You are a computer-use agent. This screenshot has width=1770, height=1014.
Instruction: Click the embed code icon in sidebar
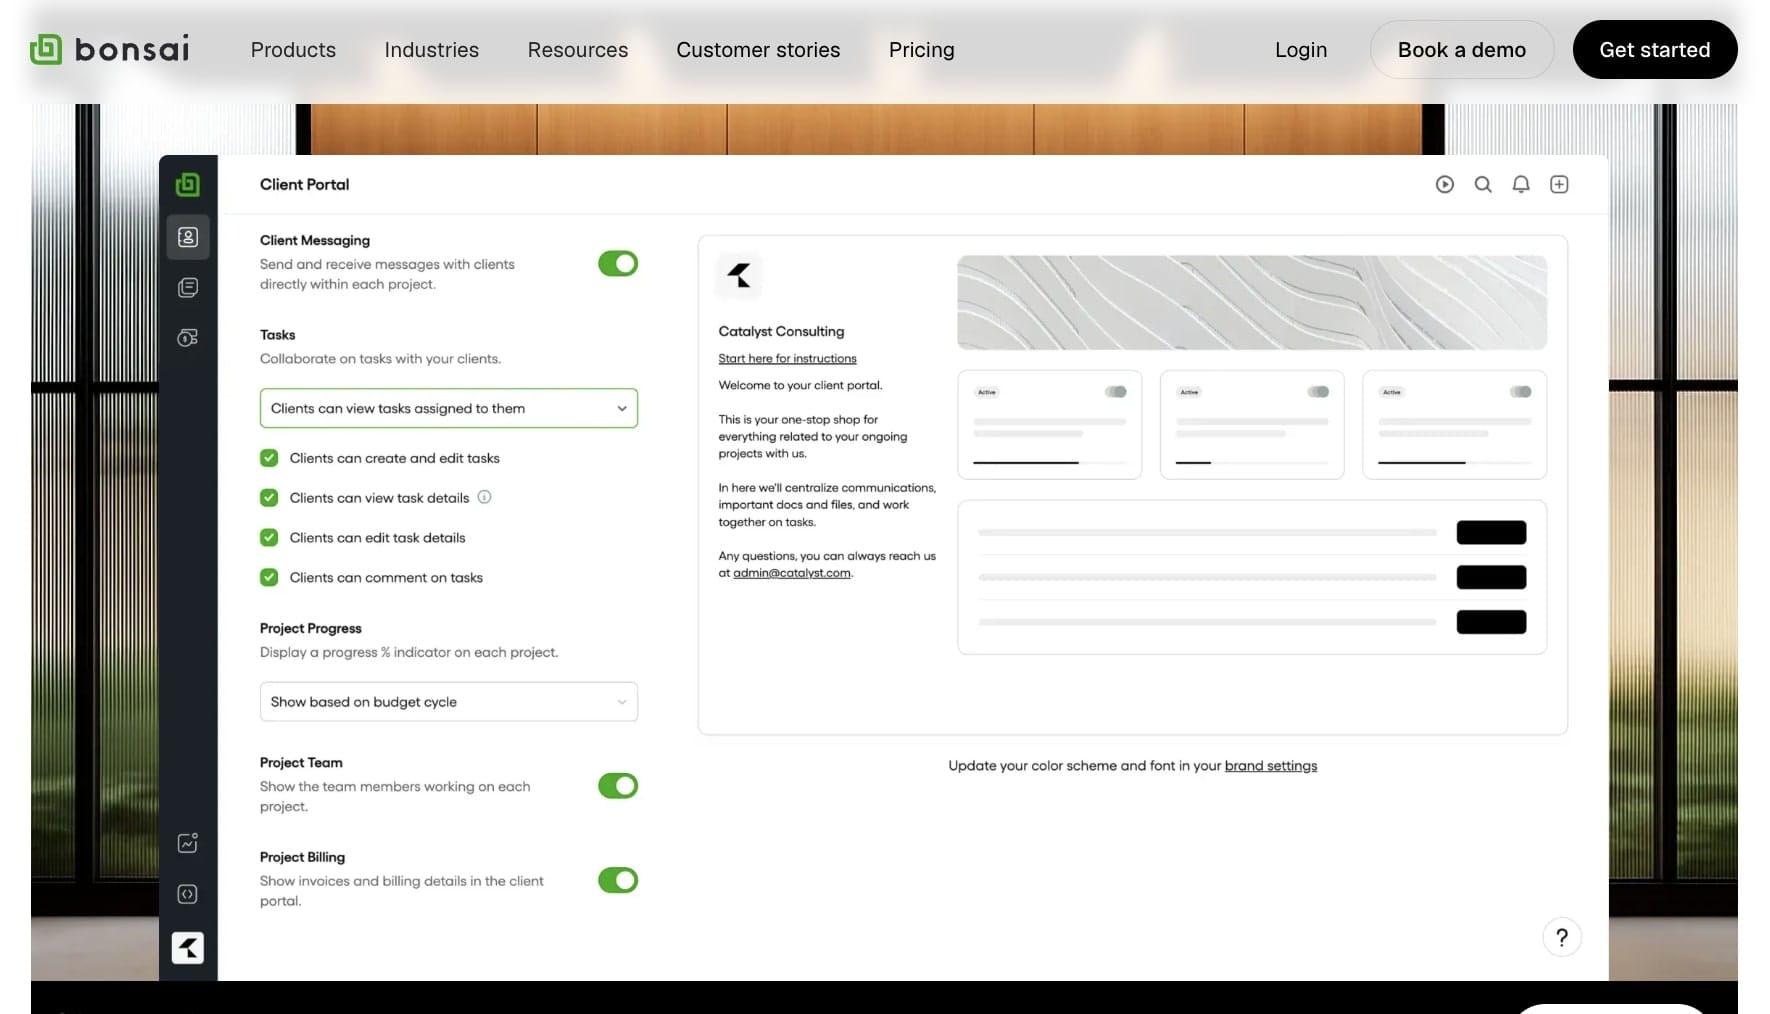pos(187,894)
